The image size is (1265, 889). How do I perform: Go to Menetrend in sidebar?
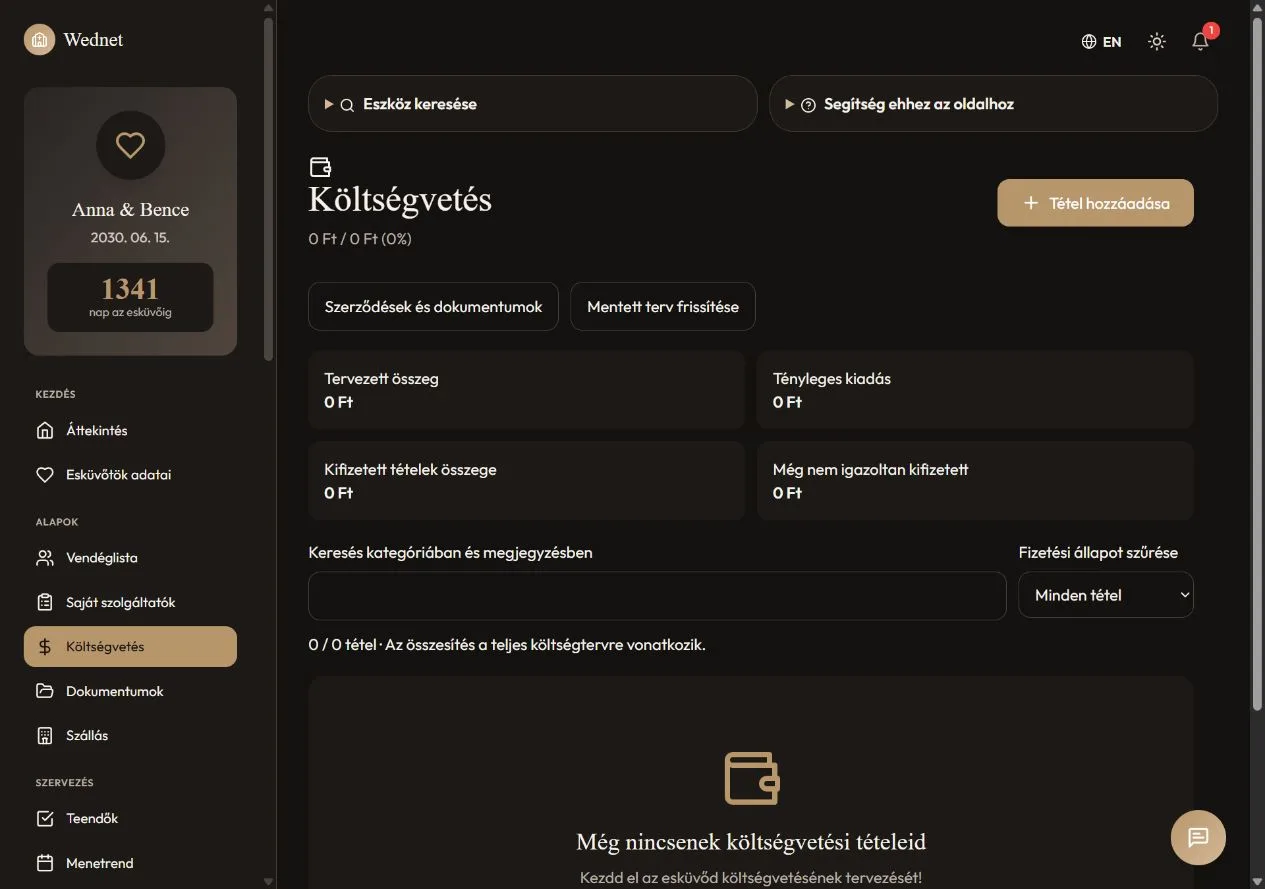[x=130, y=863]
